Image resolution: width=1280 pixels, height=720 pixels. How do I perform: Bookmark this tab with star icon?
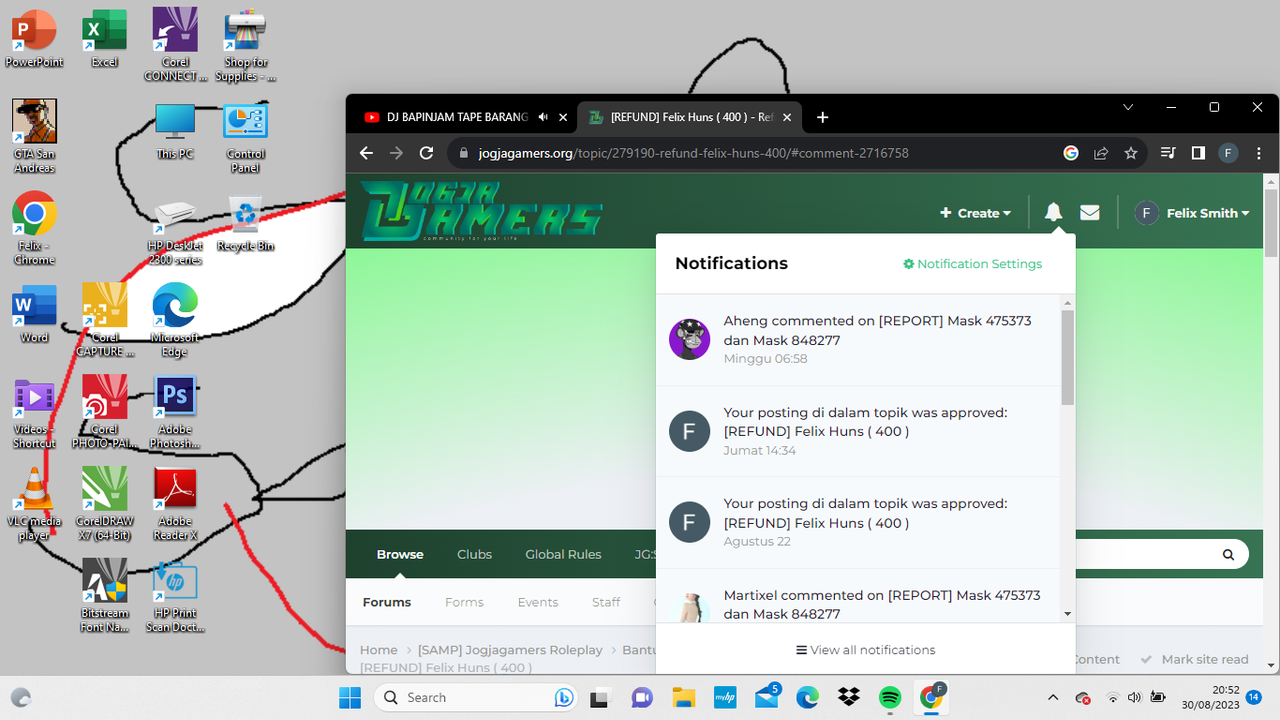pyautogui.click(x=1131, y=153)
